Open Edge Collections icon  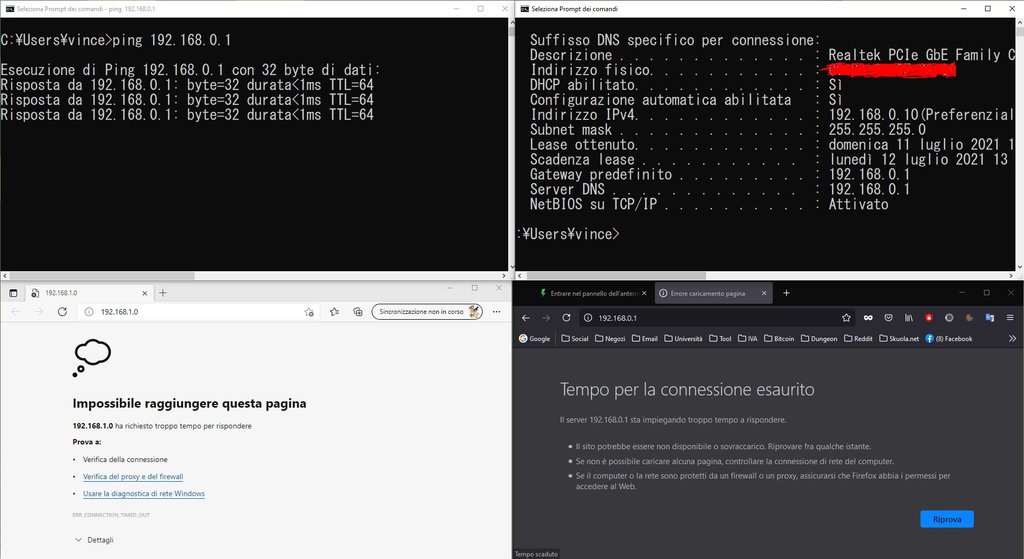click(357, 312)
